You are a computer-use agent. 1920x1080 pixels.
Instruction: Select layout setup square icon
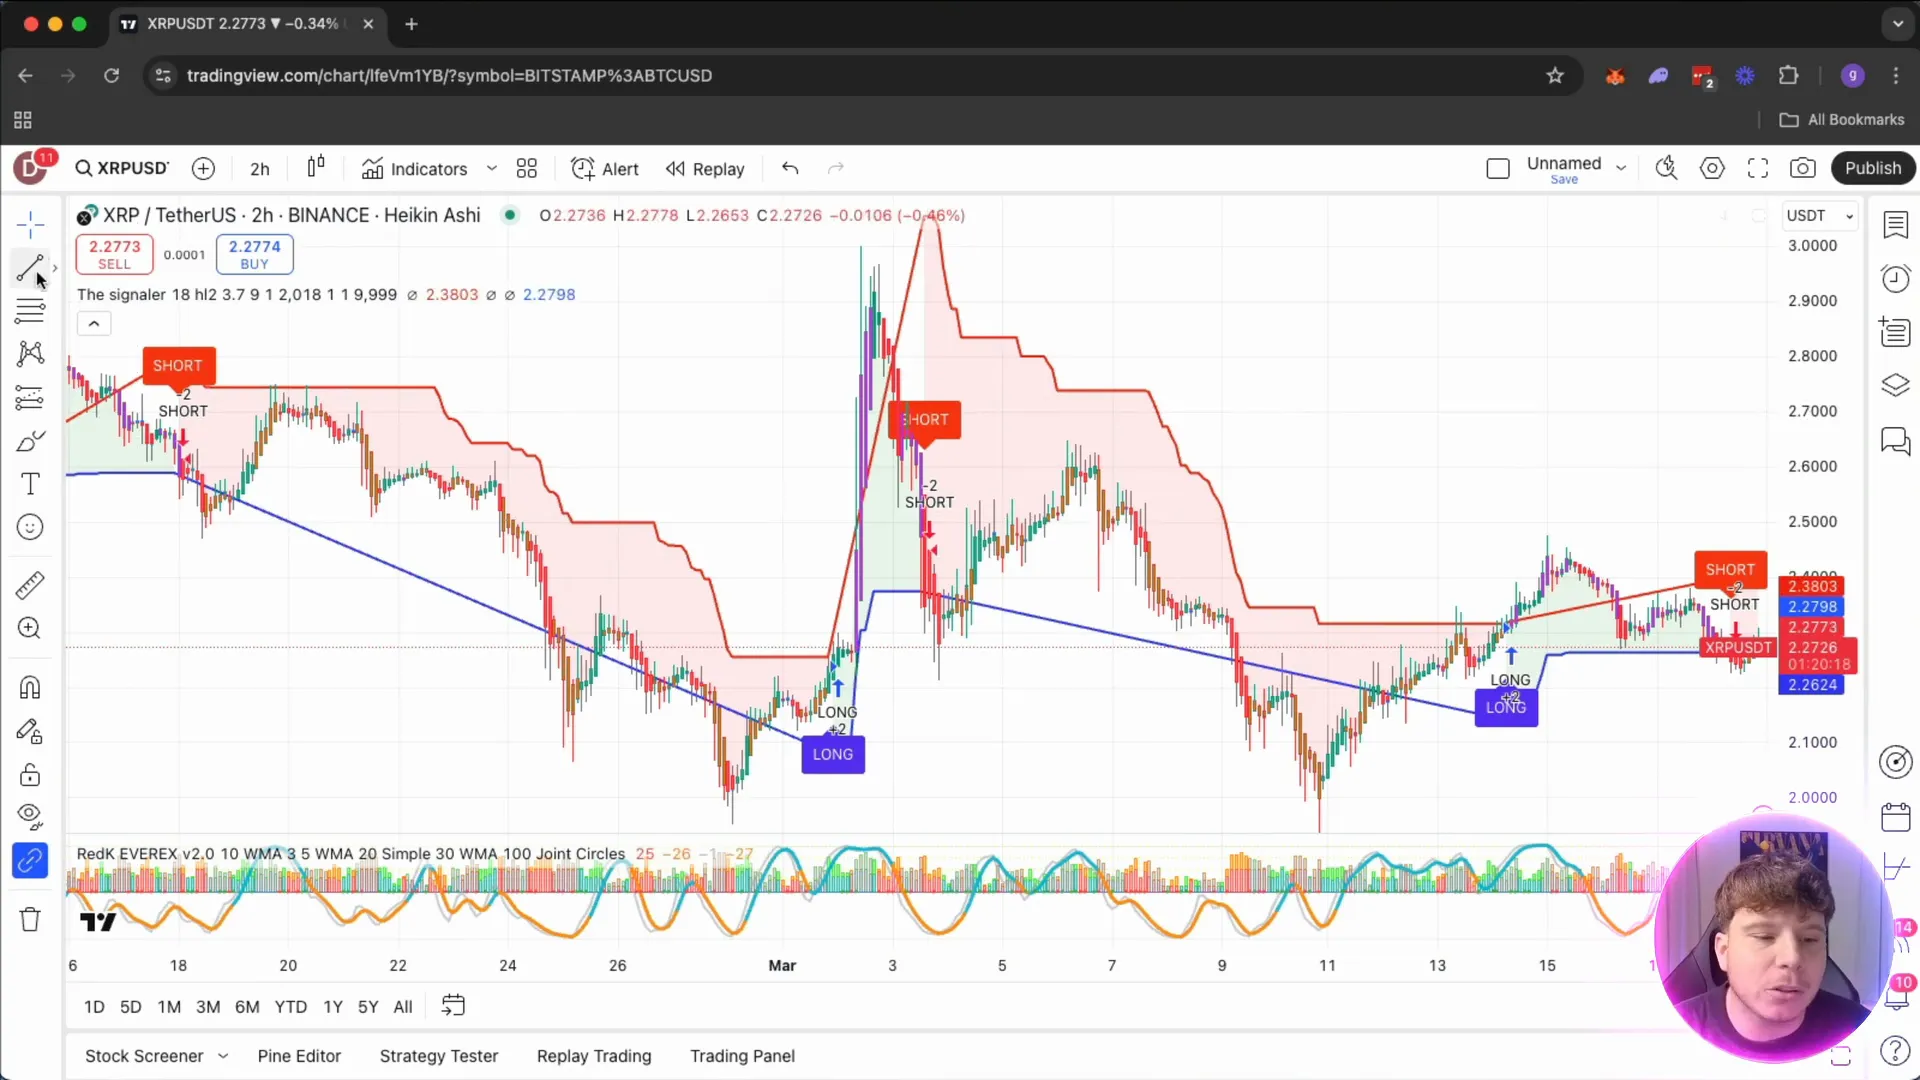1498,169
